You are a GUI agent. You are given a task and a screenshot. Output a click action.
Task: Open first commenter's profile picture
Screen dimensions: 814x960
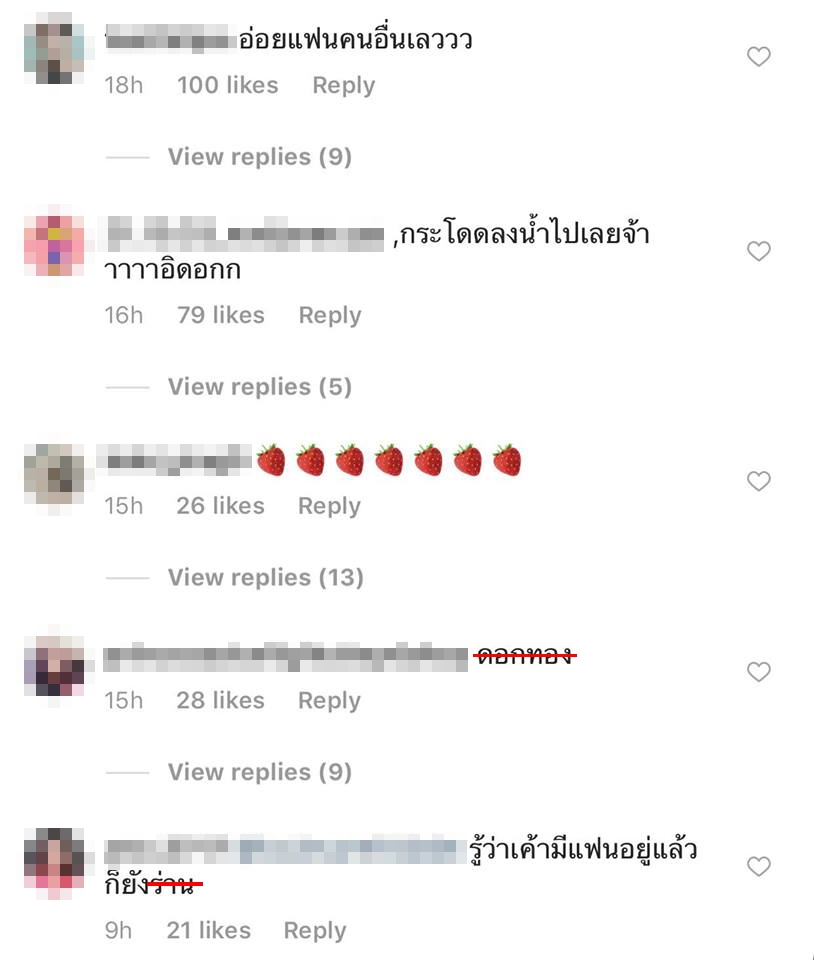coord(54,48)
